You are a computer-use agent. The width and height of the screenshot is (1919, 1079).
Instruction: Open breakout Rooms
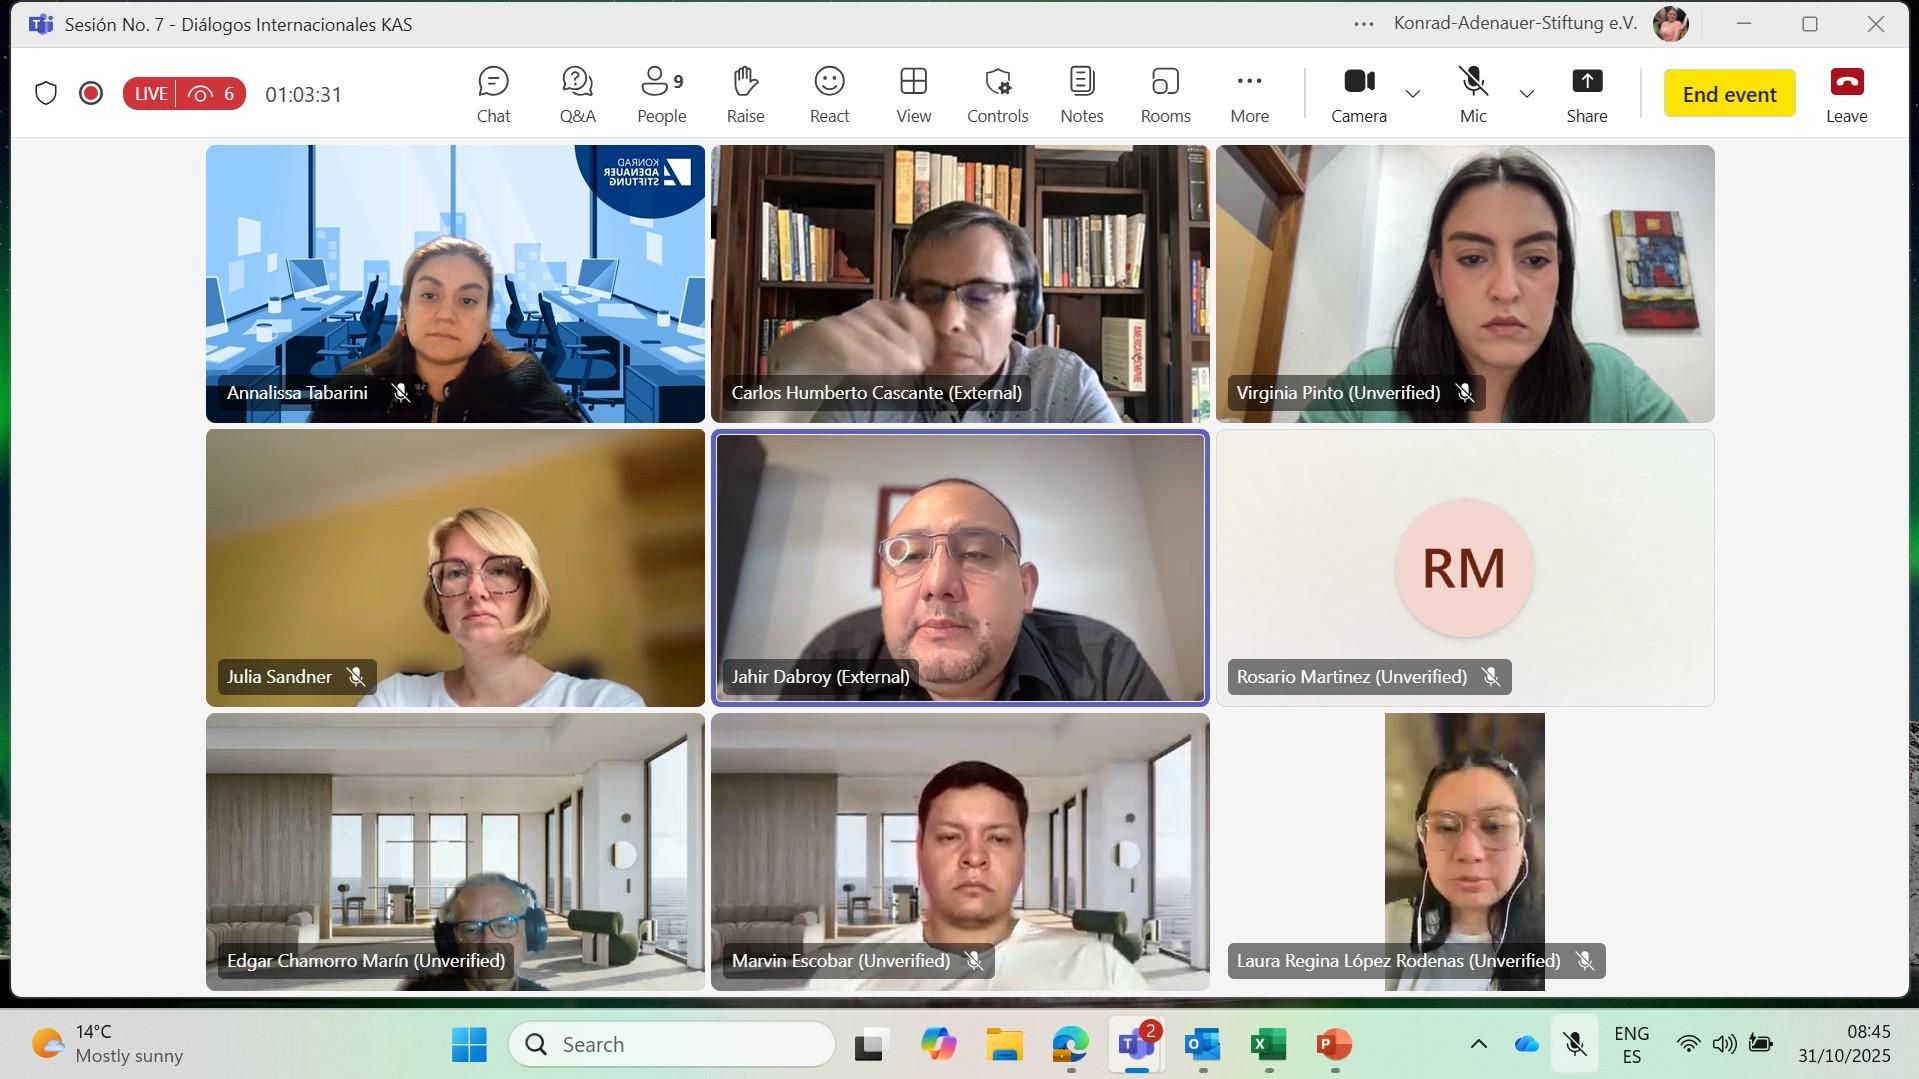click(x=1165, y=94)
